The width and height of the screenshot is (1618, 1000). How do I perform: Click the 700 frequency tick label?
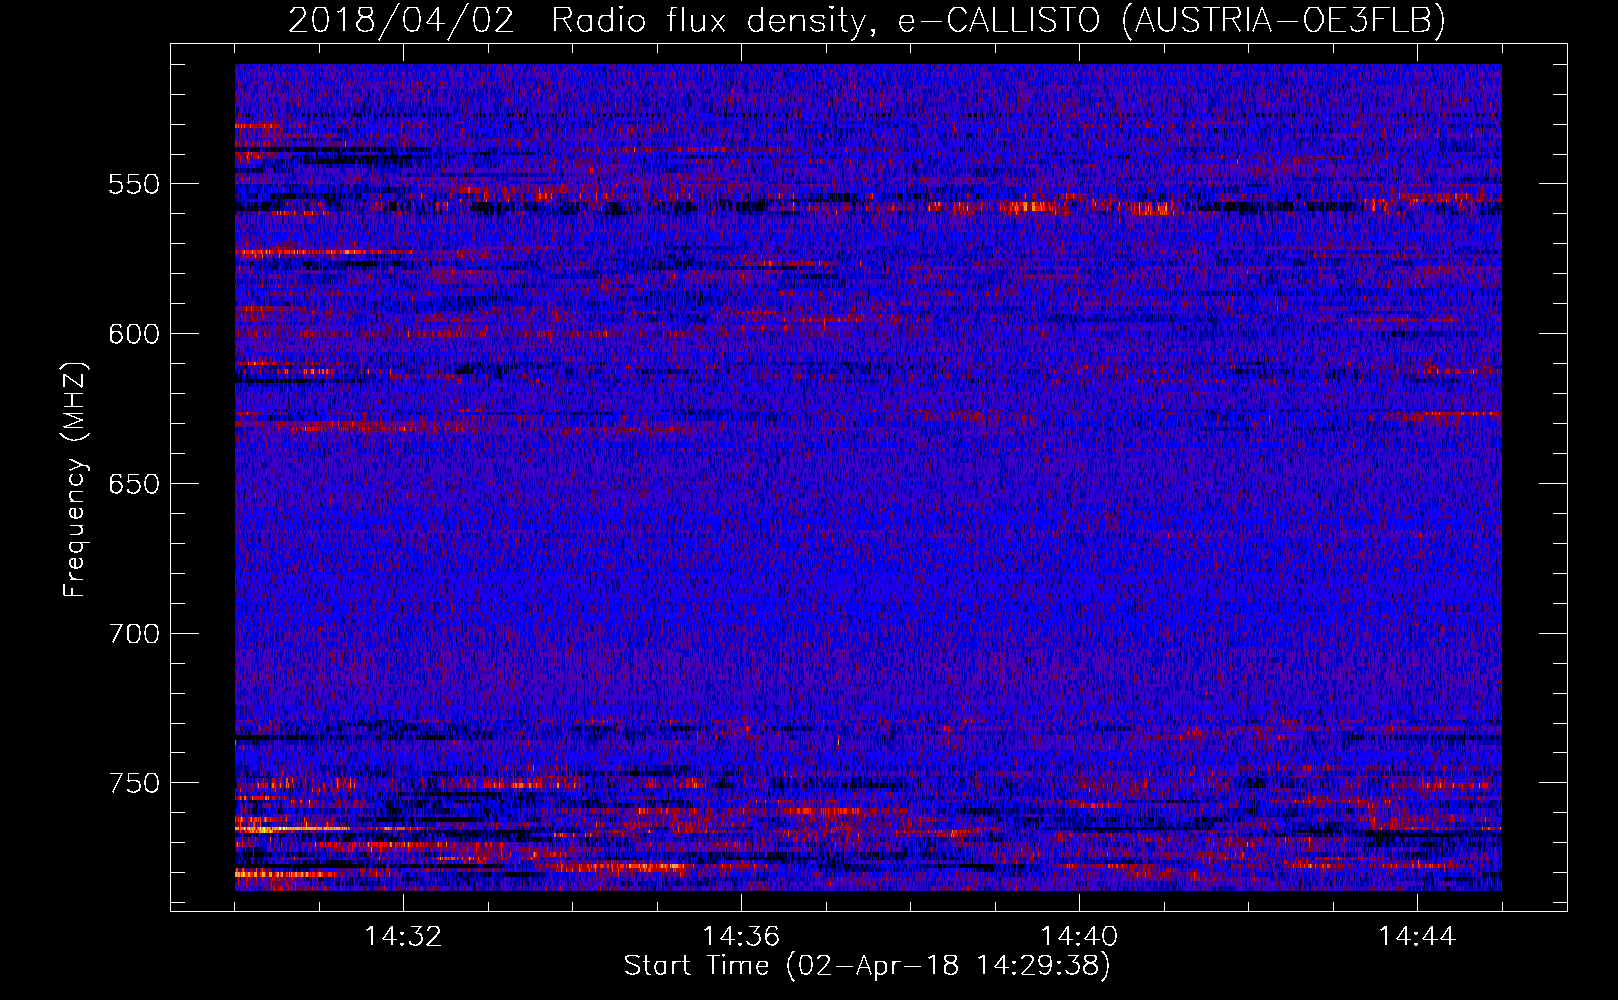click(134, 634)
